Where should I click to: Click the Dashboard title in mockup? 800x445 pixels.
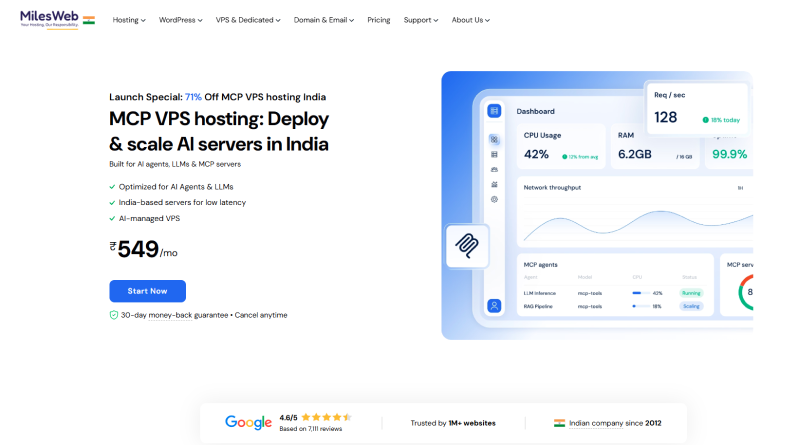535,111
